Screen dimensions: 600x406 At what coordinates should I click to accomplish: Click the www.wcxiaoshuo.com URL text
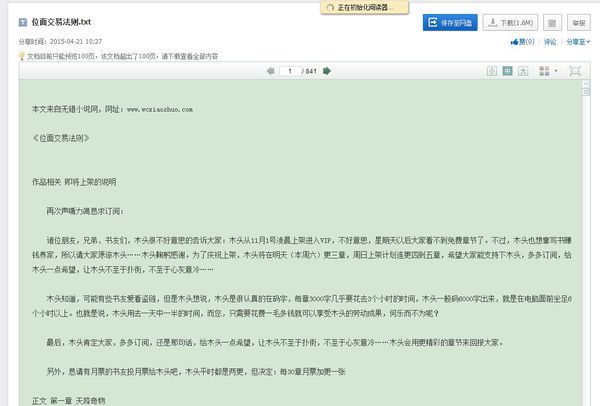(x=160, y=109)
